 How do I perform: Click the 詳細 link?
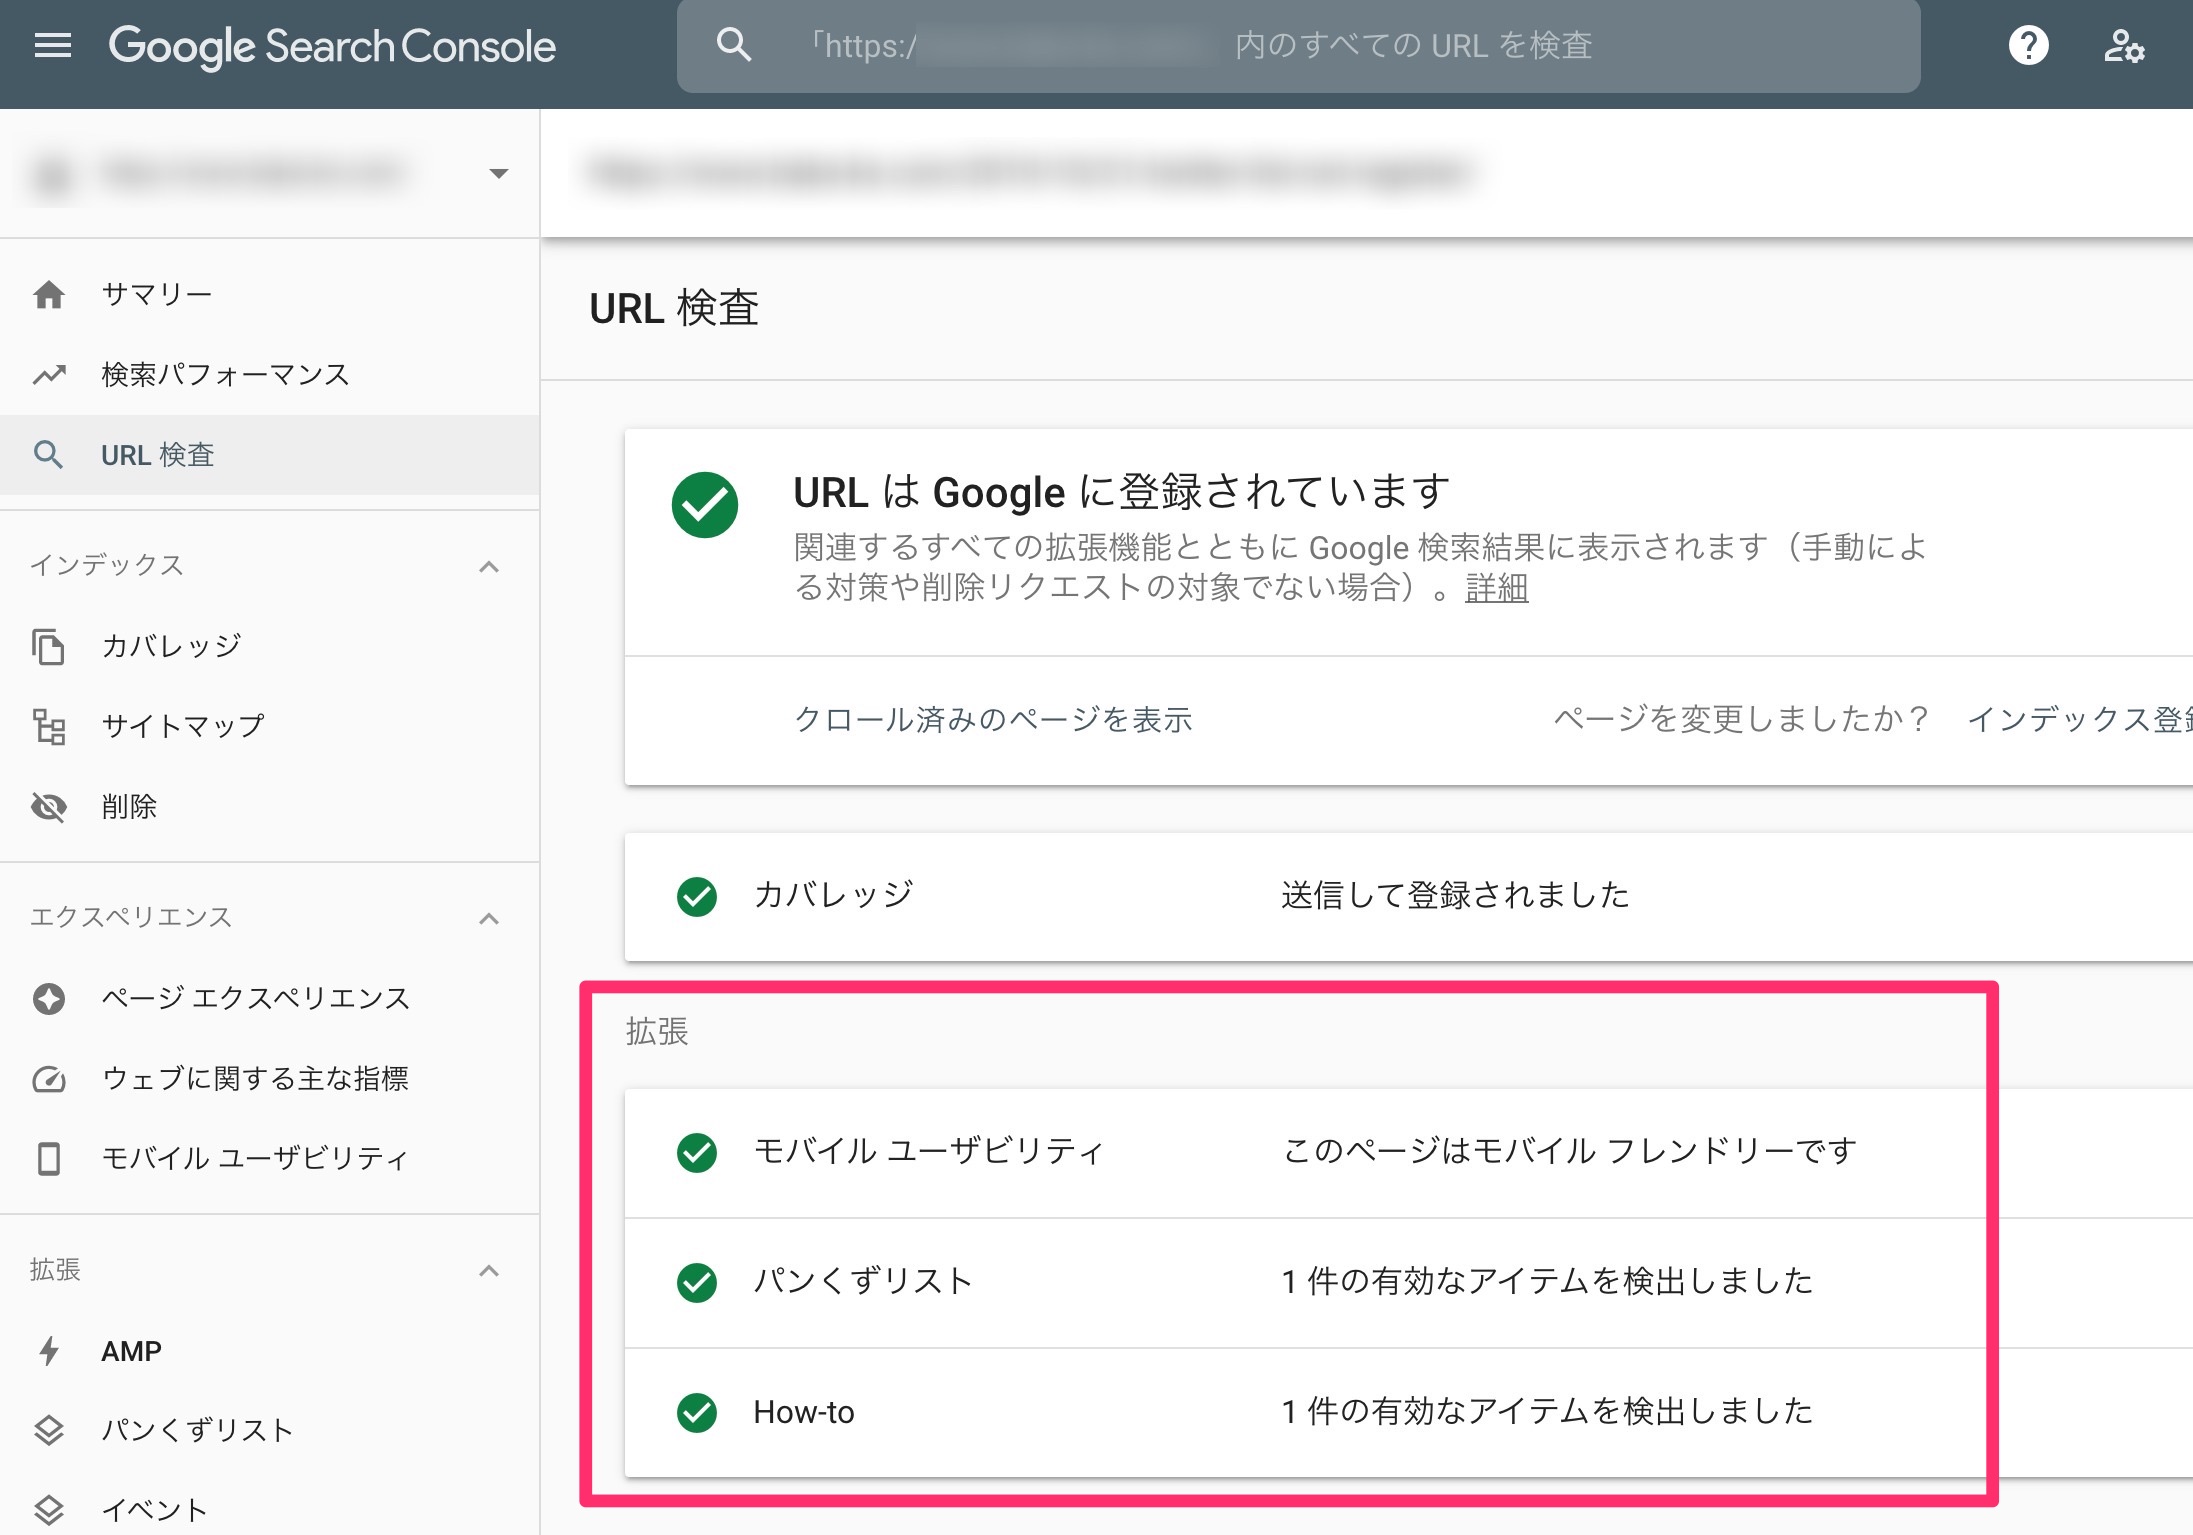1496,588
